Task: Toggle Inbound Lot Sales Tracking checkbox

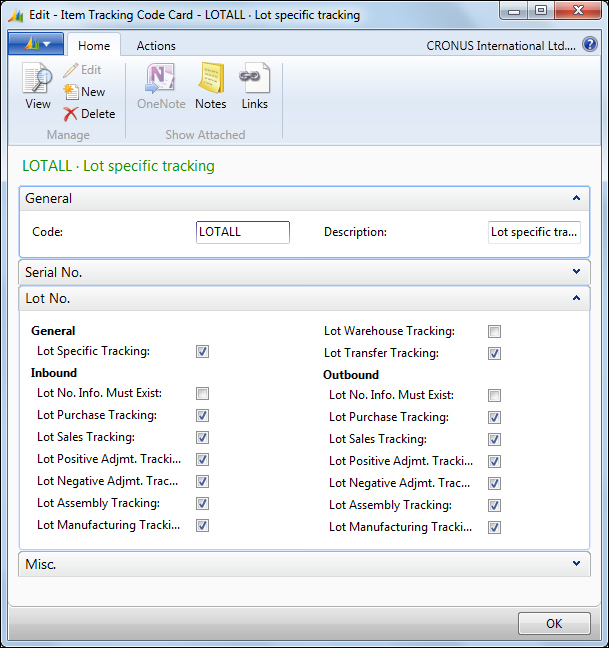Action: click(202, 438)
